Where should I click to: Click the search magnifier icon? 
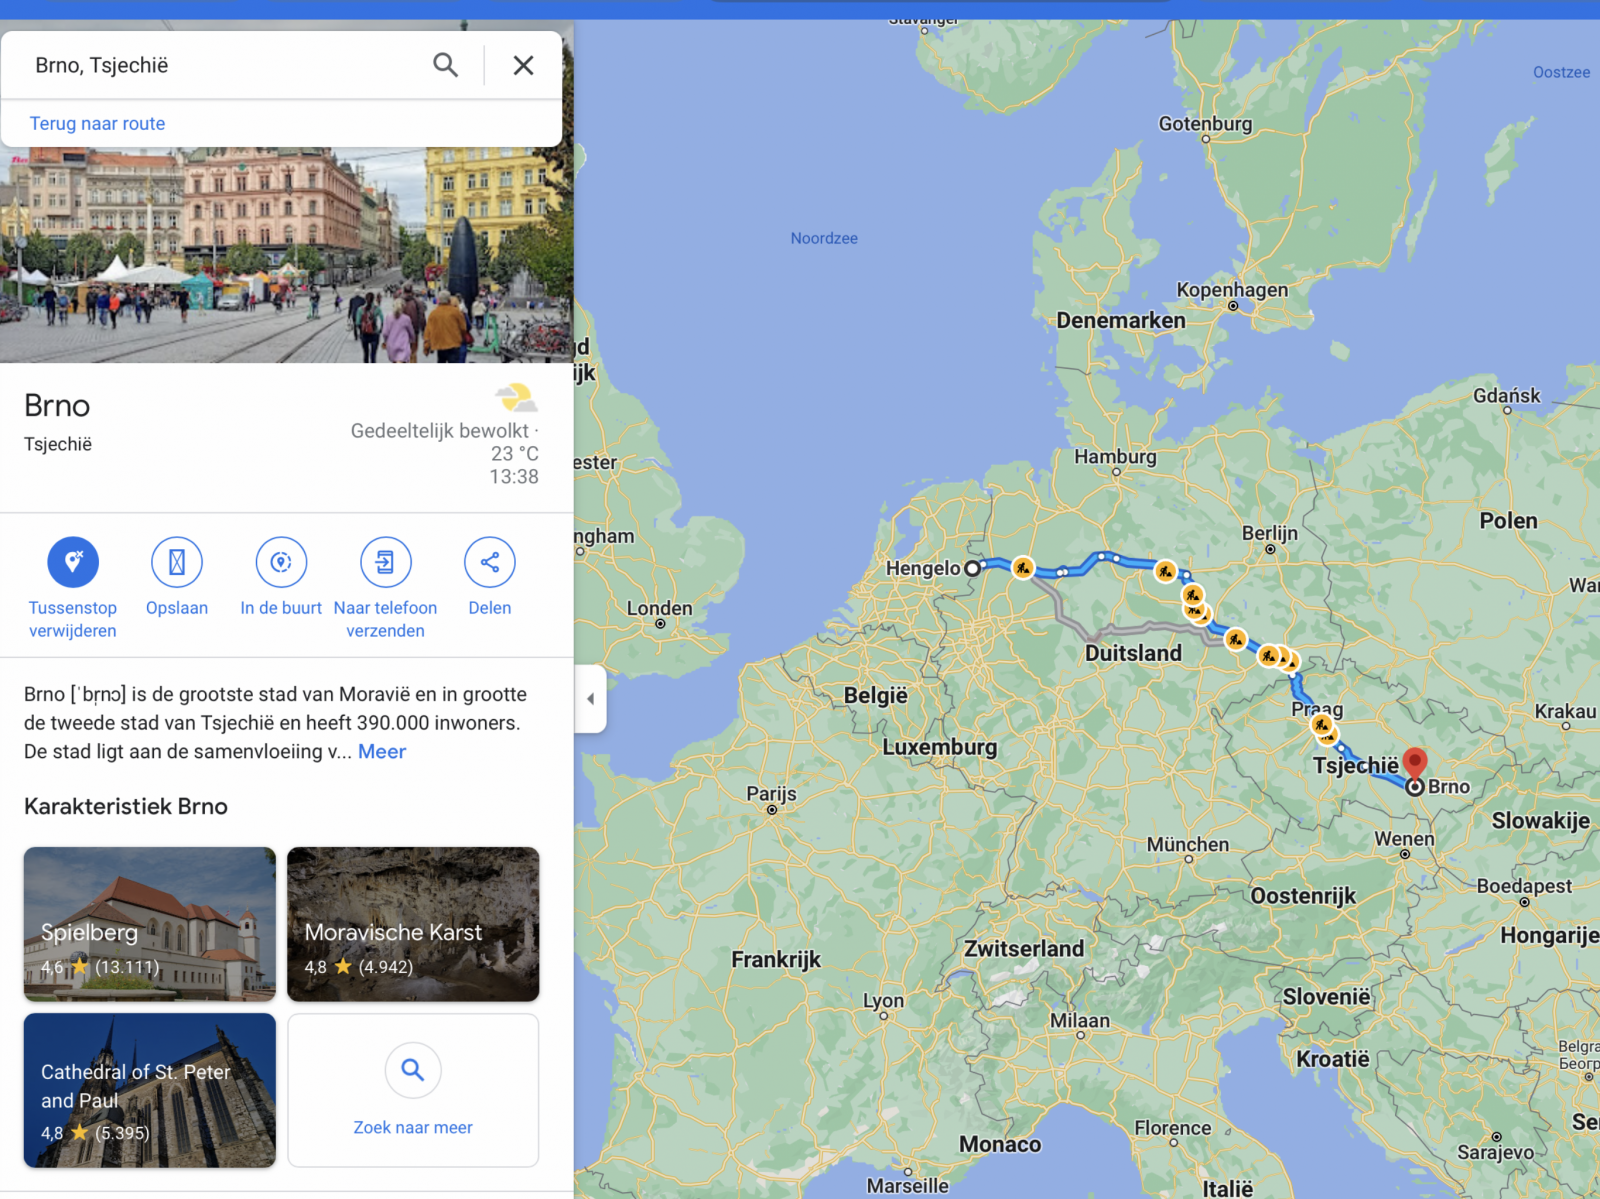(x=445, y=65)
